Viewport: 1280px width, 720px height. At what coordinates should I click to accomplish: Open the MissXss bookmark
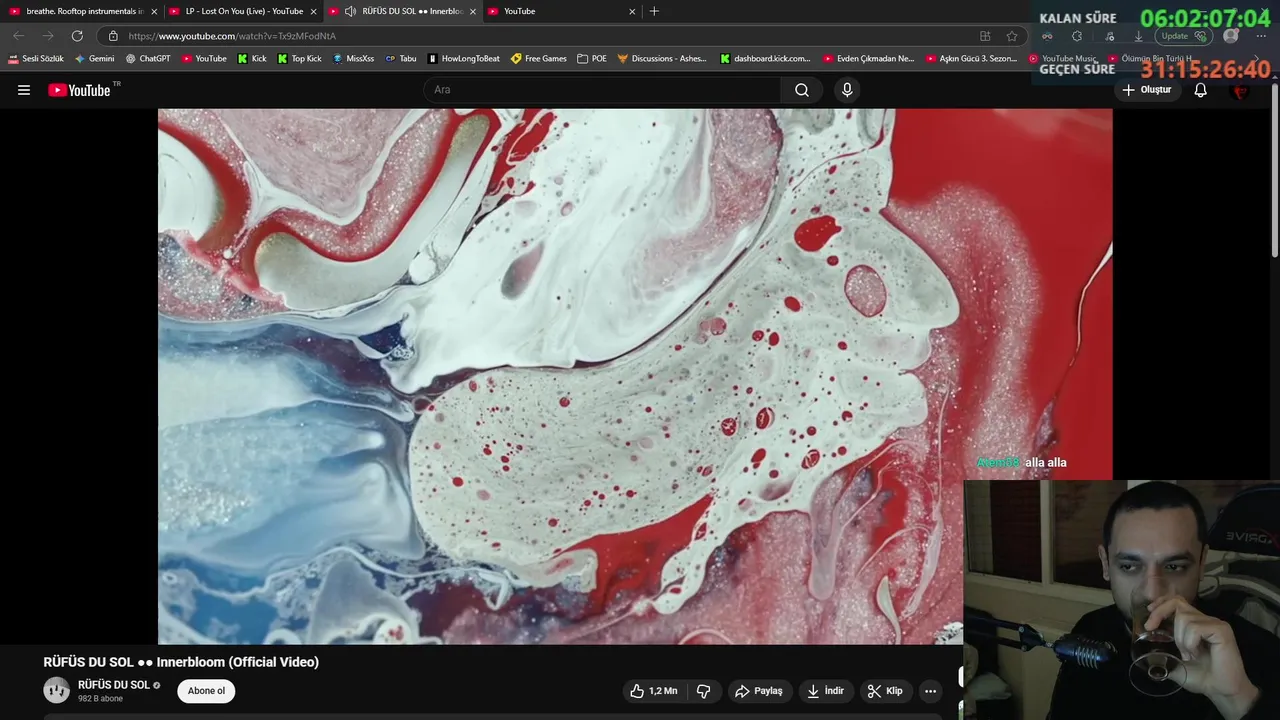point(353,59)
